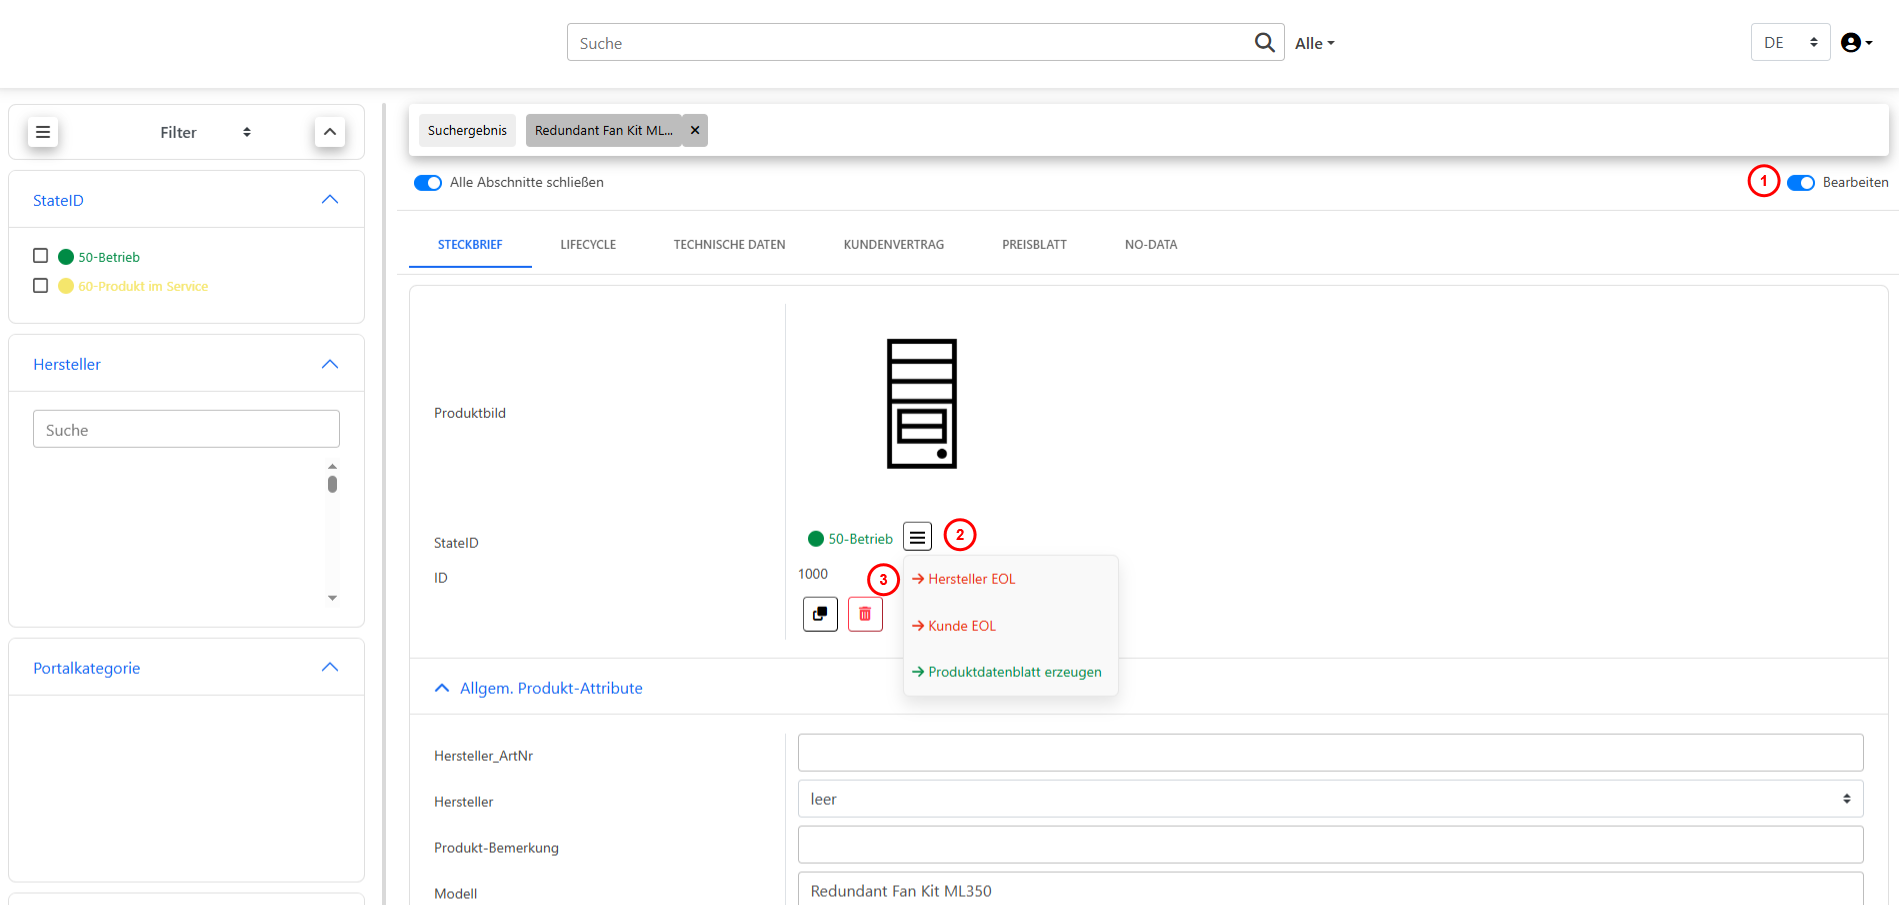The image size is (1899, 905).
Task: Open the DE language selector
Action: tap(1790, 42)
